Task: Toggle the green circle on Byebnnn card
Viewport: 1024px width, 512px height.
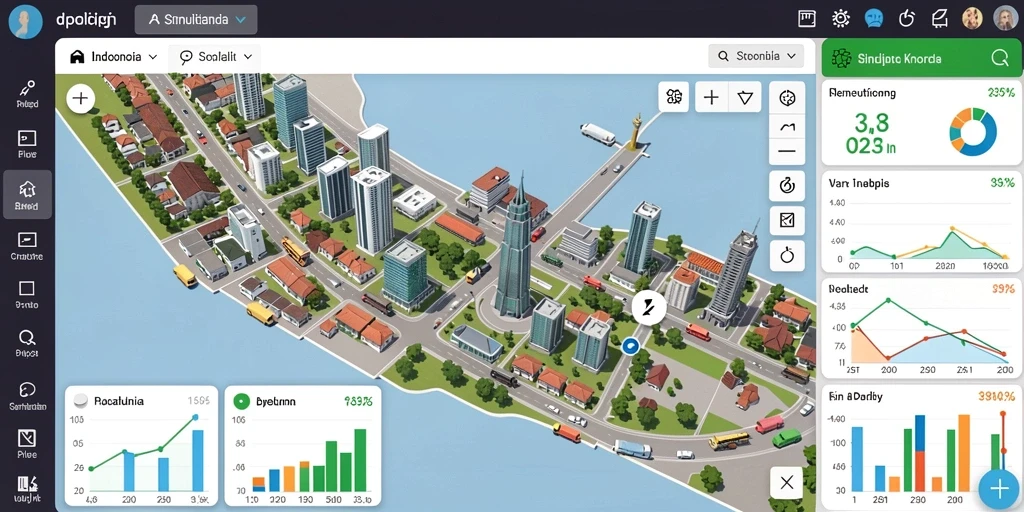Action: coord(242,400)
